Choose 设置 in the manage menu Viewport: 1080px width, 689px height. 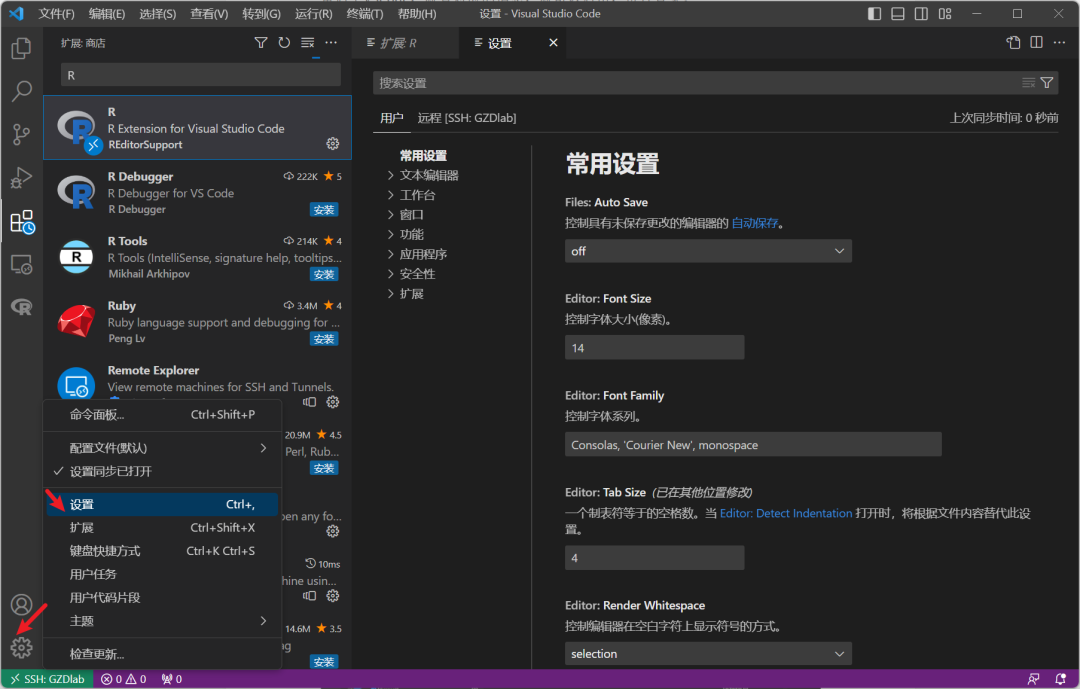tap(163, 504)
